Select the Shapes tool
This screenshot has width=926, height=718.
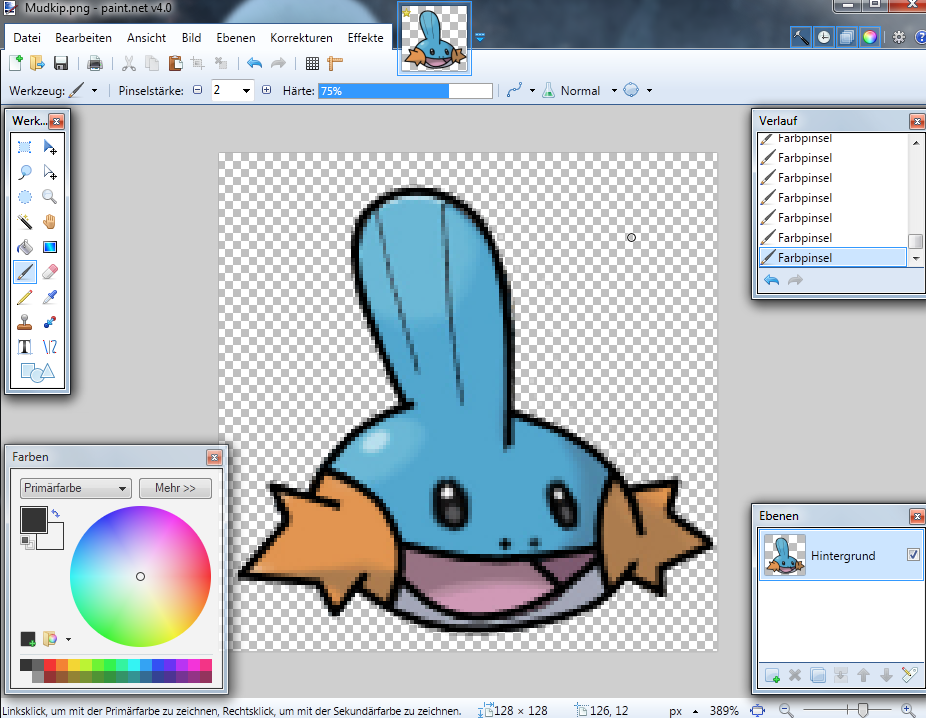point(37,372)
